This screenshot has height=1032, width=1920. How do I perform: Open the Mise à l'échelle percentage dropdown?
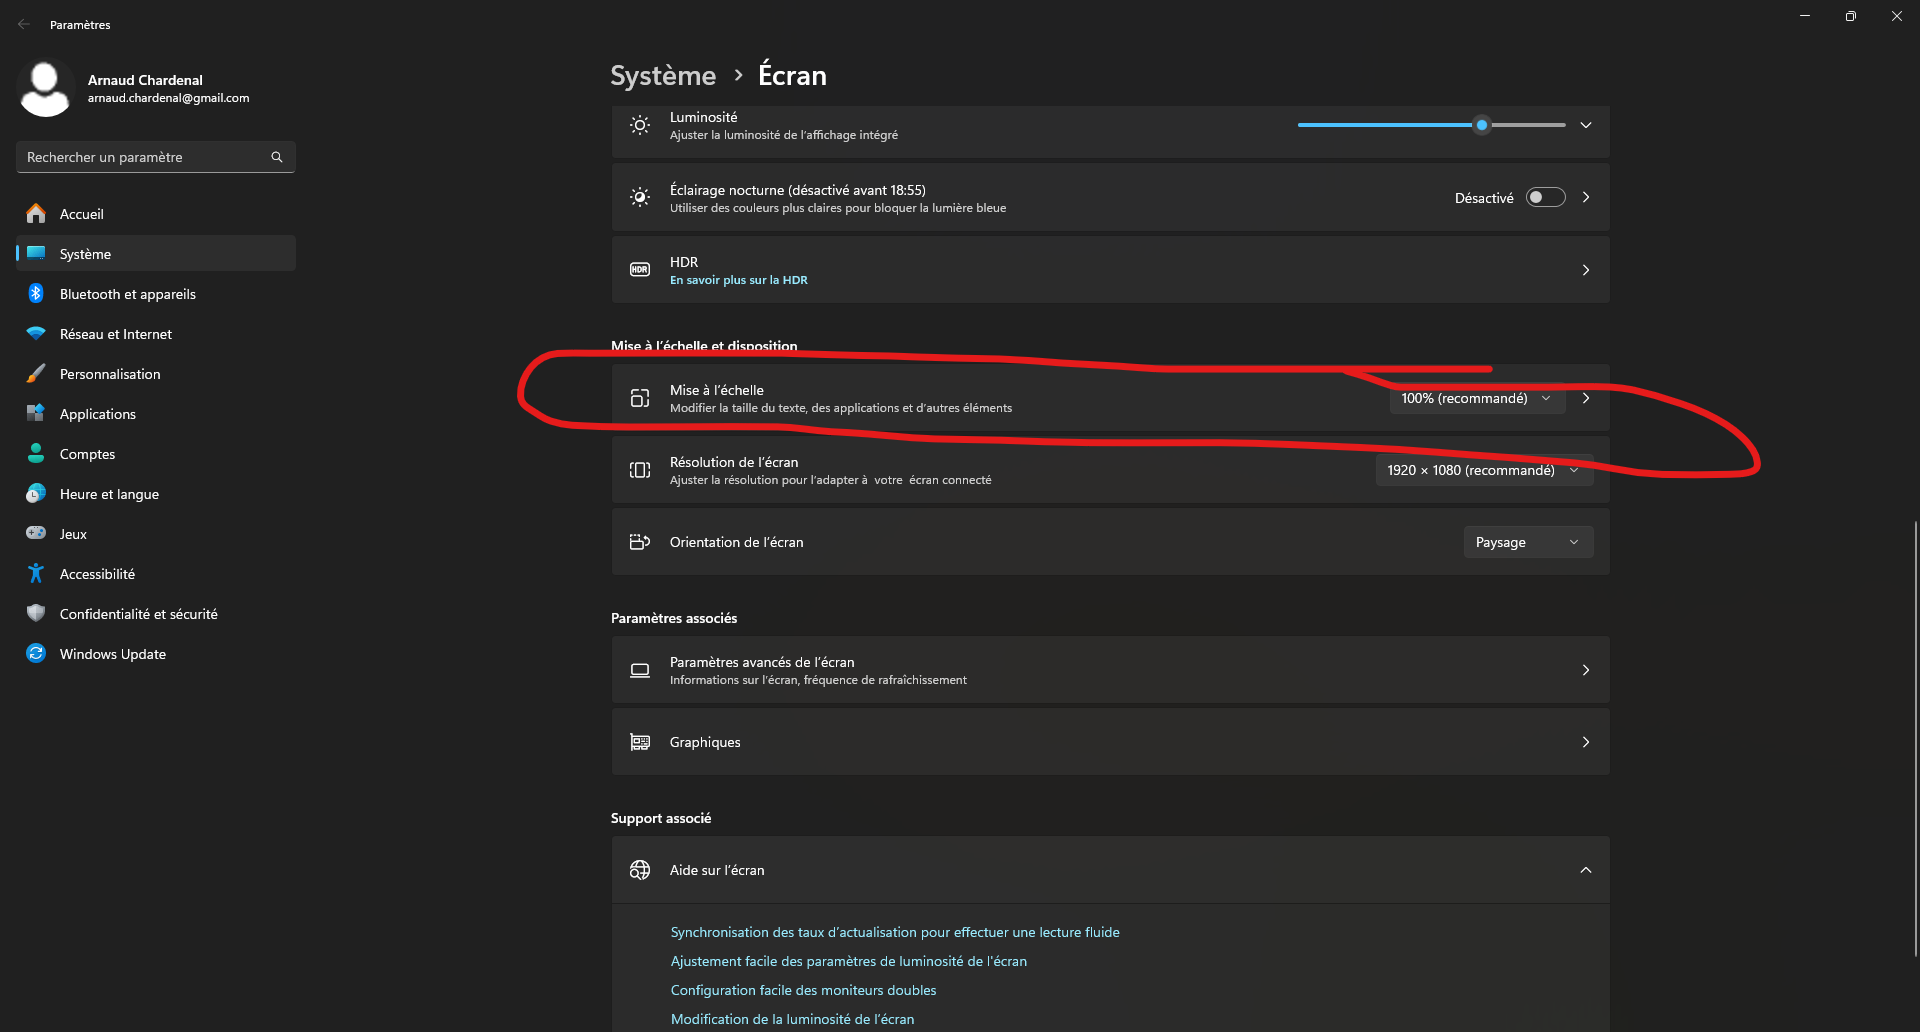1476,399
